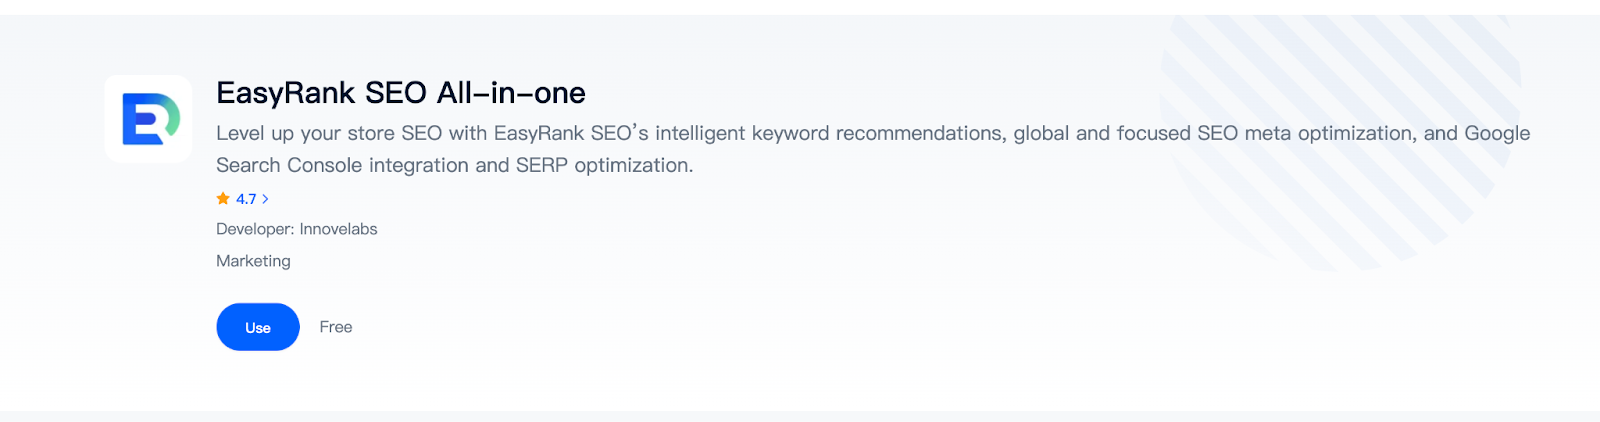Click the "Developer:" label text
Screen dimensions: 1600x422
(x=255, y=229)
